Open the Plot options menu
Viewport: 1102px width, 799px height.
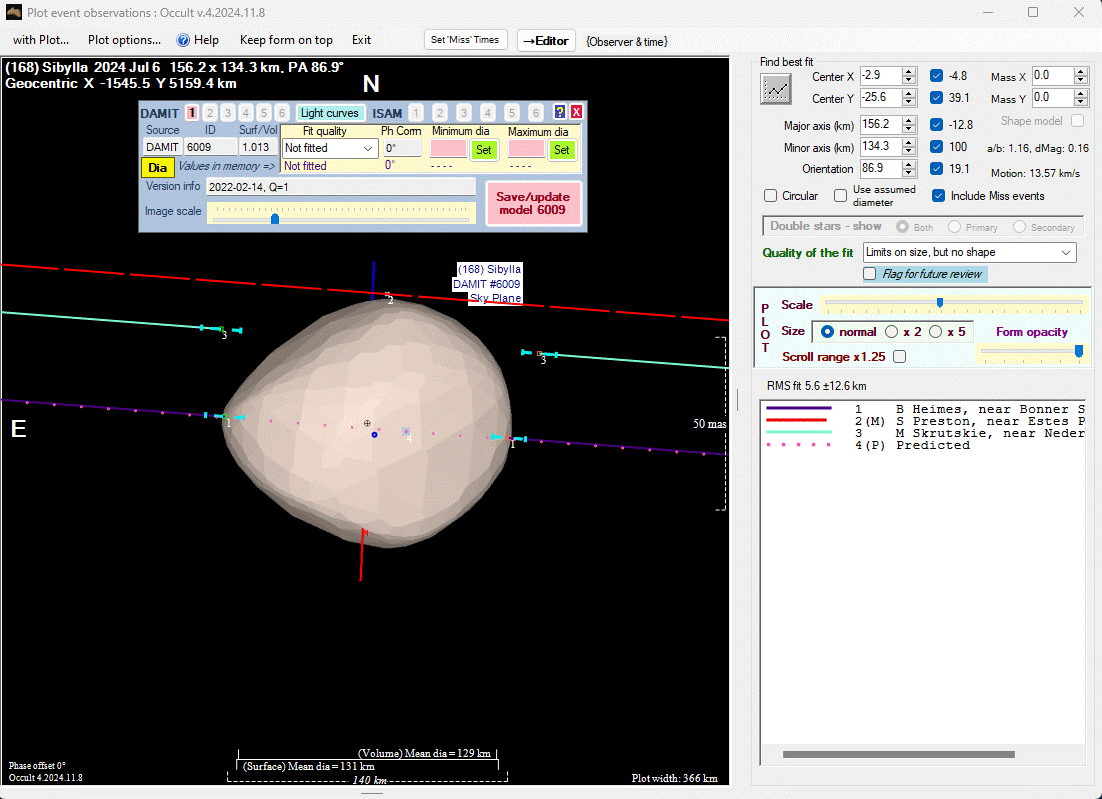[124, 40]
